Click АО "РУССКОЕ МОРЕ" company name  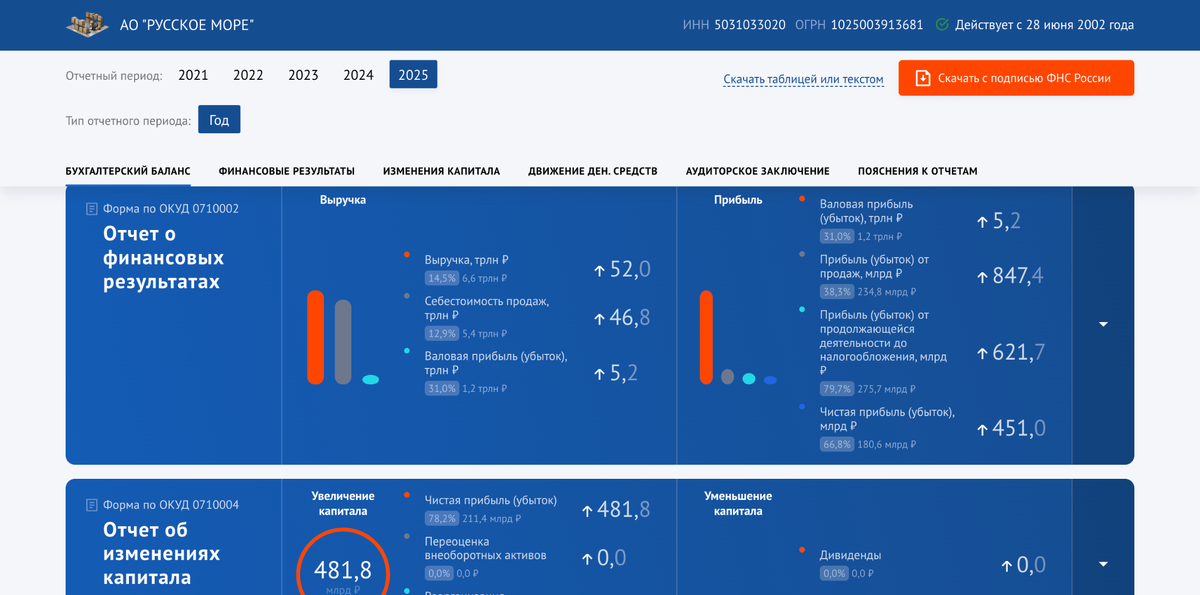pyautogui.click(x=187, y=24)
